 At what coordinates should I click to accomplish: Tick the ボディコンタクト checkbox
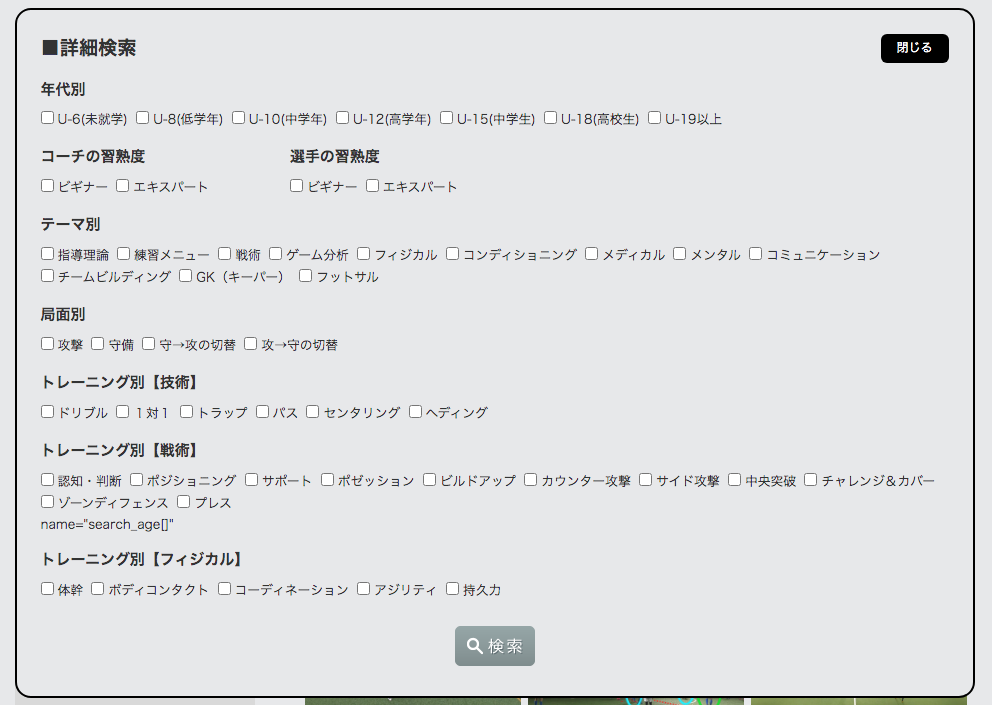[97, 589]
